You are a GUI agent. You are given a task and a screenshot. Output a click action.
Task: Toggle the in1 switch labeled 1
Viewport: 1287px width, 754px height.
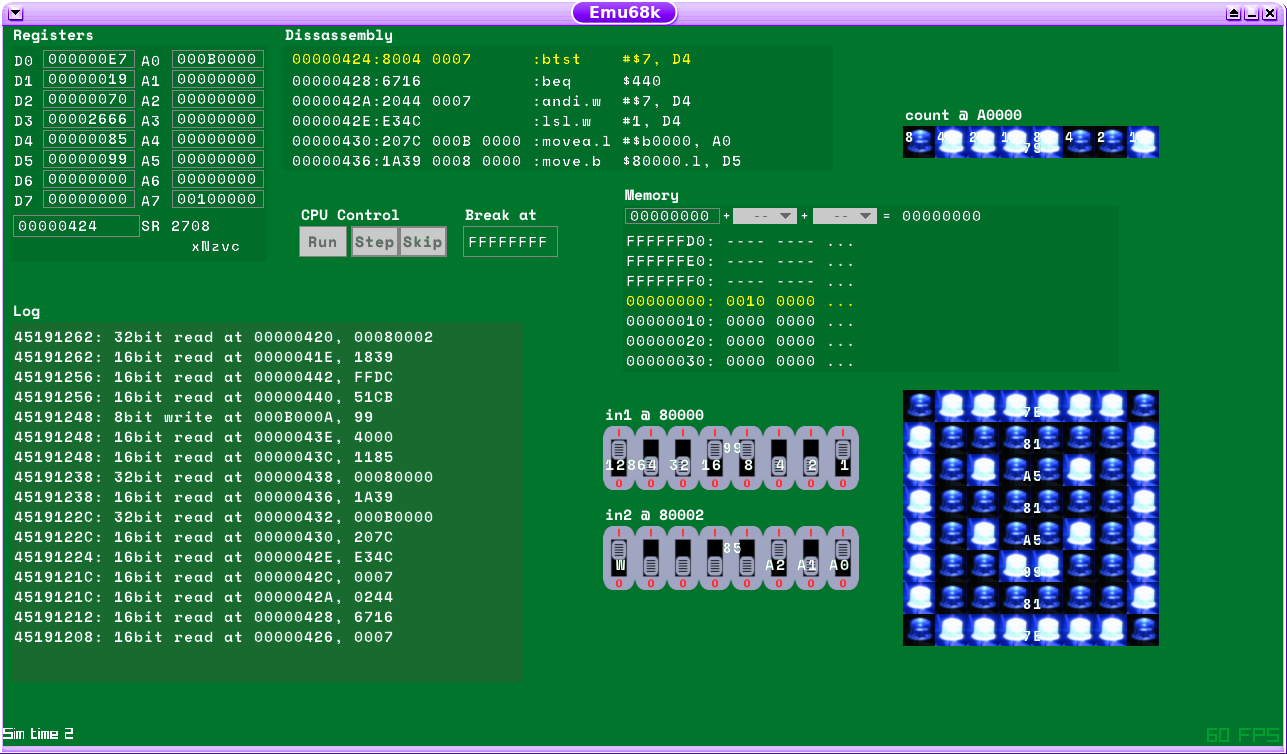tap(843, 457)
